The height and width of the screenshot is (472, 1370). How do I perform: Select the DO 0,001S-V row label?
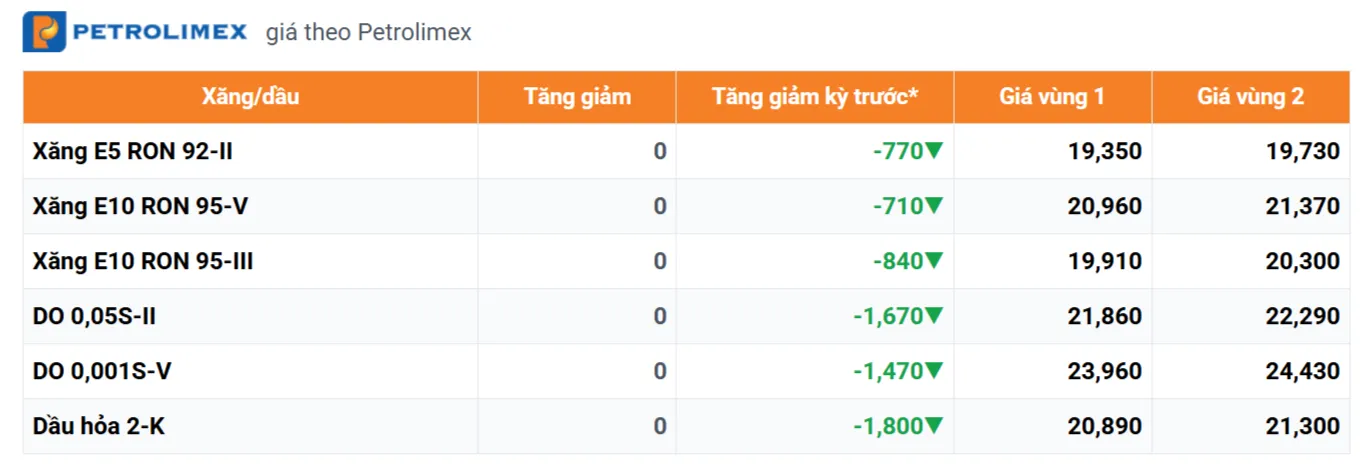point(102,372)
